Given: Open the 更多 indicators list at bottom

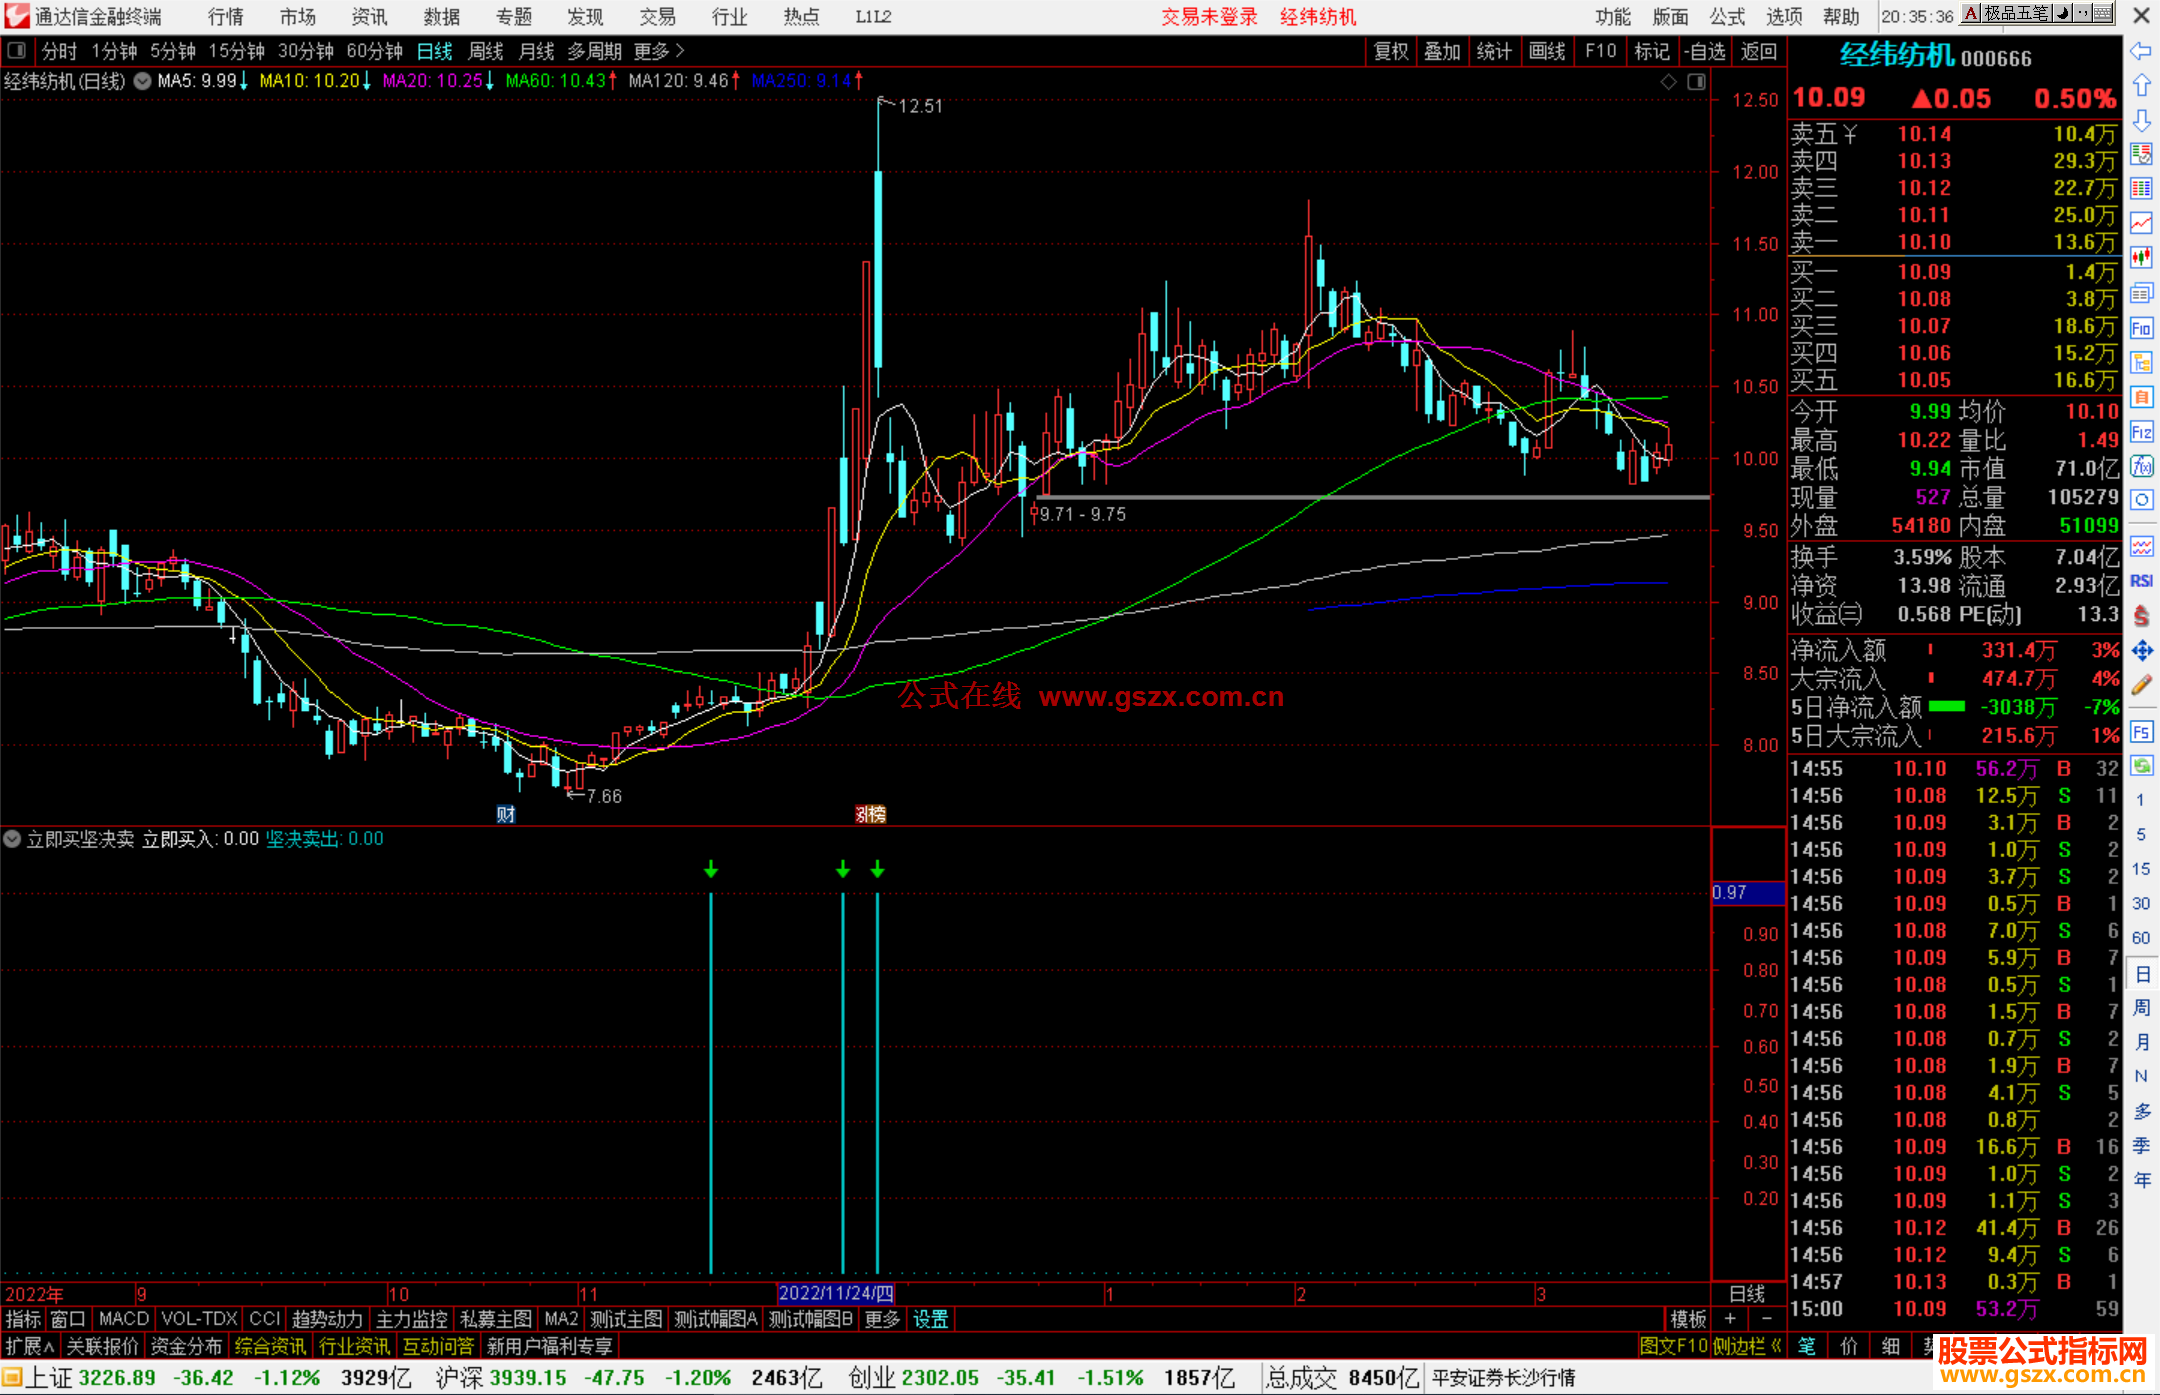Looking at the screenshot, I should click(882, 1319).
